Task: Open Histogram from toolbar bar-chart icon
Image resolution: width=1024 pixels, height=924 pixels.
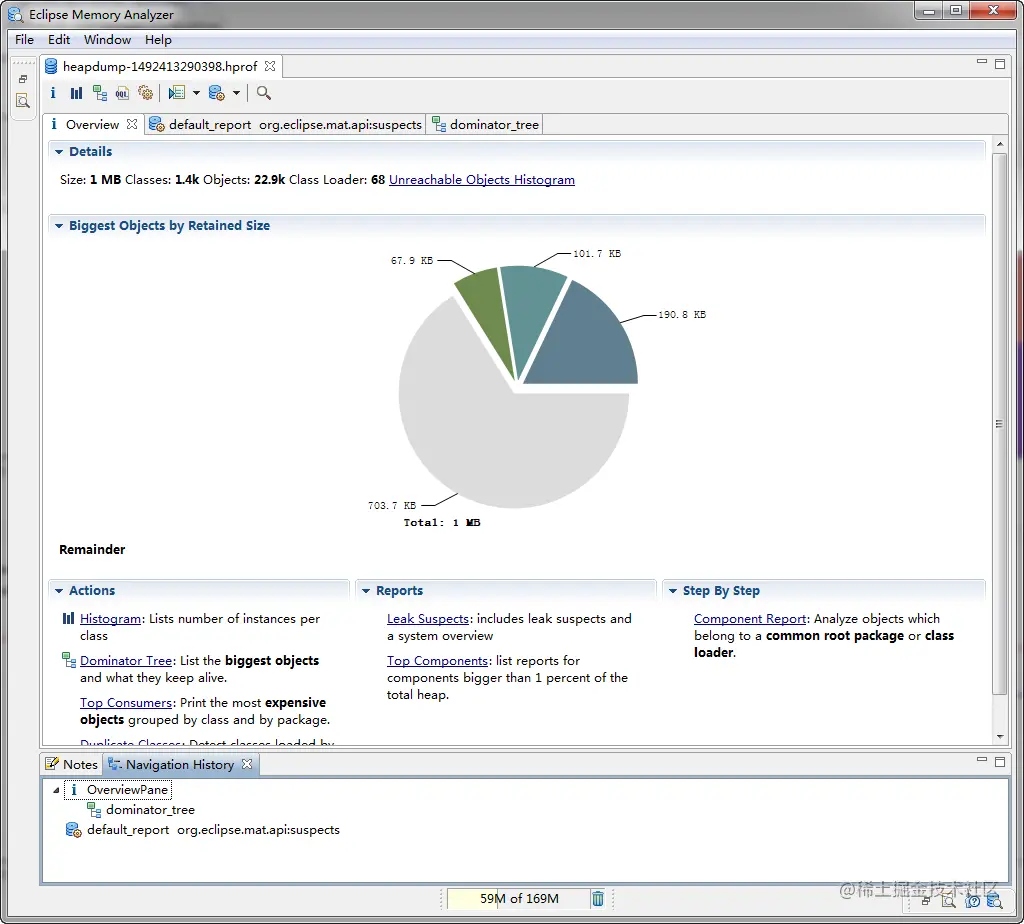Action: coord(76,93)
